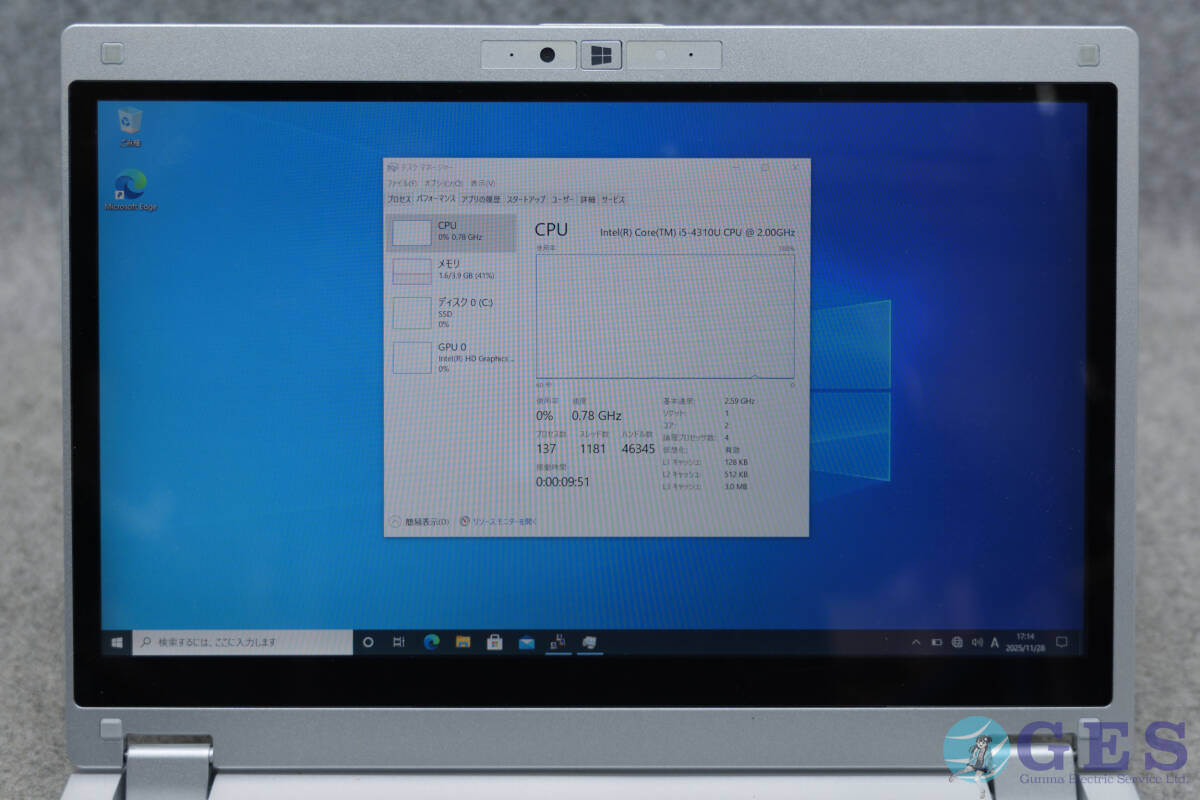The image size is (1200, 800).
Task: Open Microsoft Store from the taskbar
Action: (494, 642)
